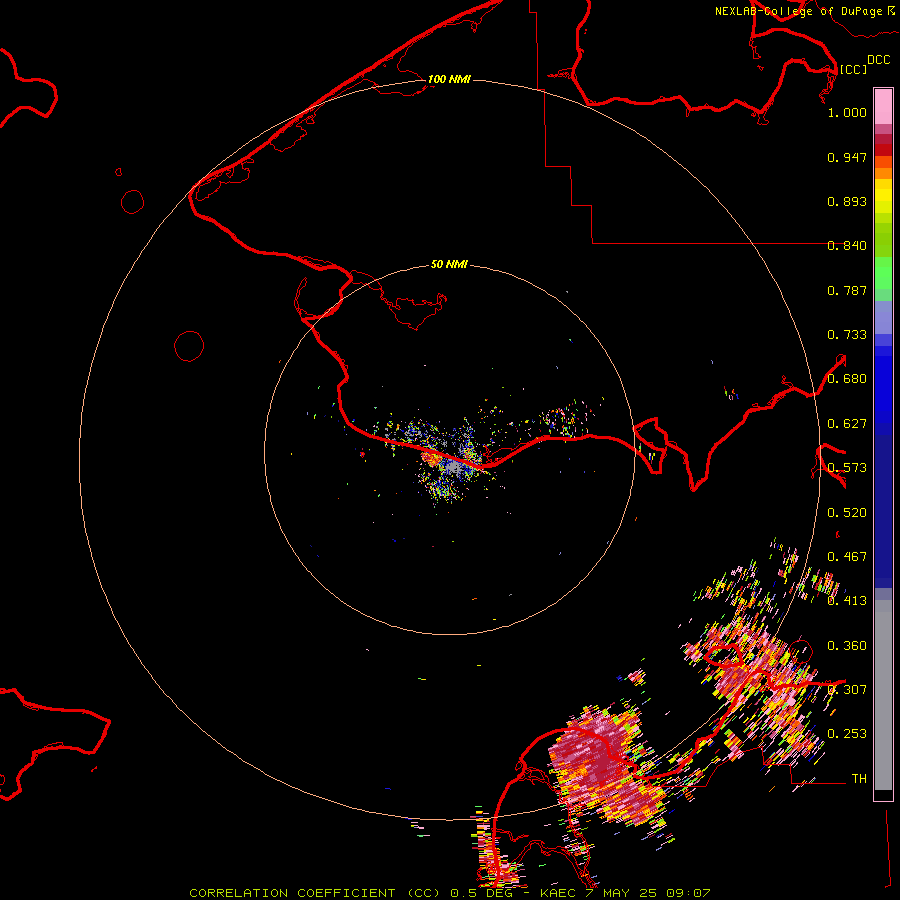Screen dimensions: 900x900
Task: Pick the bright green segment of the colorbar
Action: click(x=883, y=273)
